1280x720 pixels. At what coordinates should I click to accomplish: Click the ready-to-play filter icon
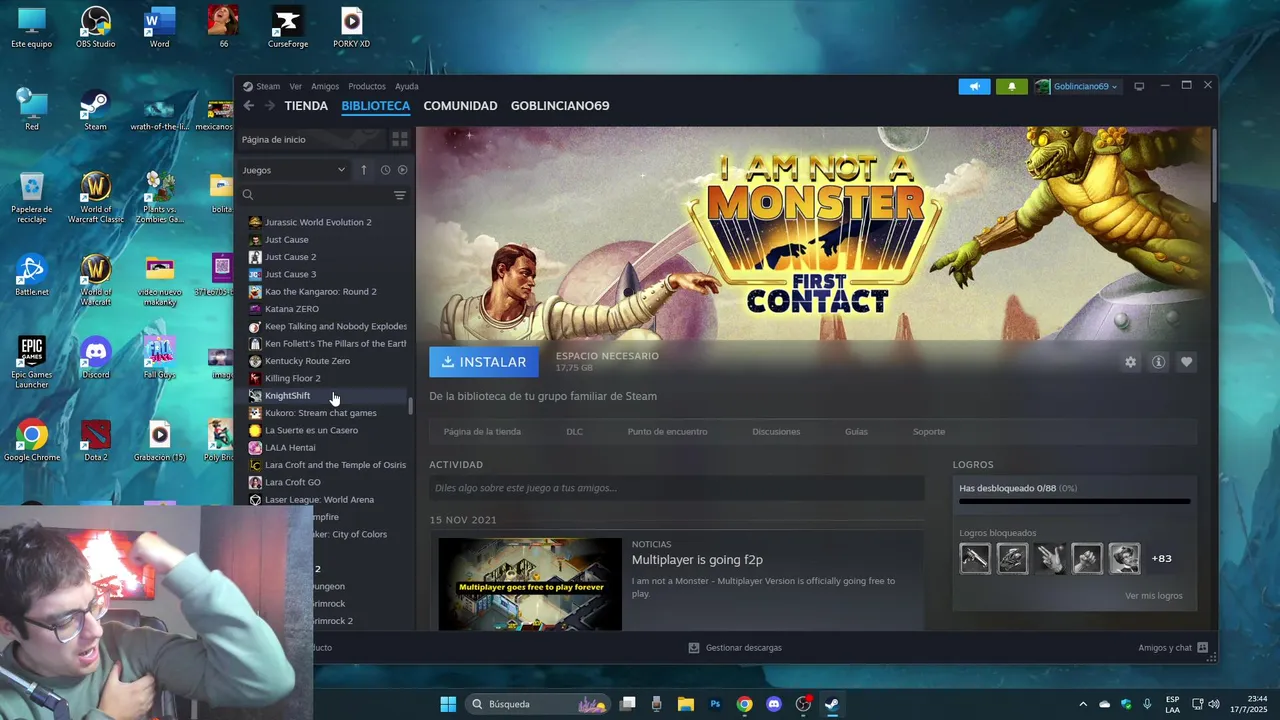click(403, 170)
